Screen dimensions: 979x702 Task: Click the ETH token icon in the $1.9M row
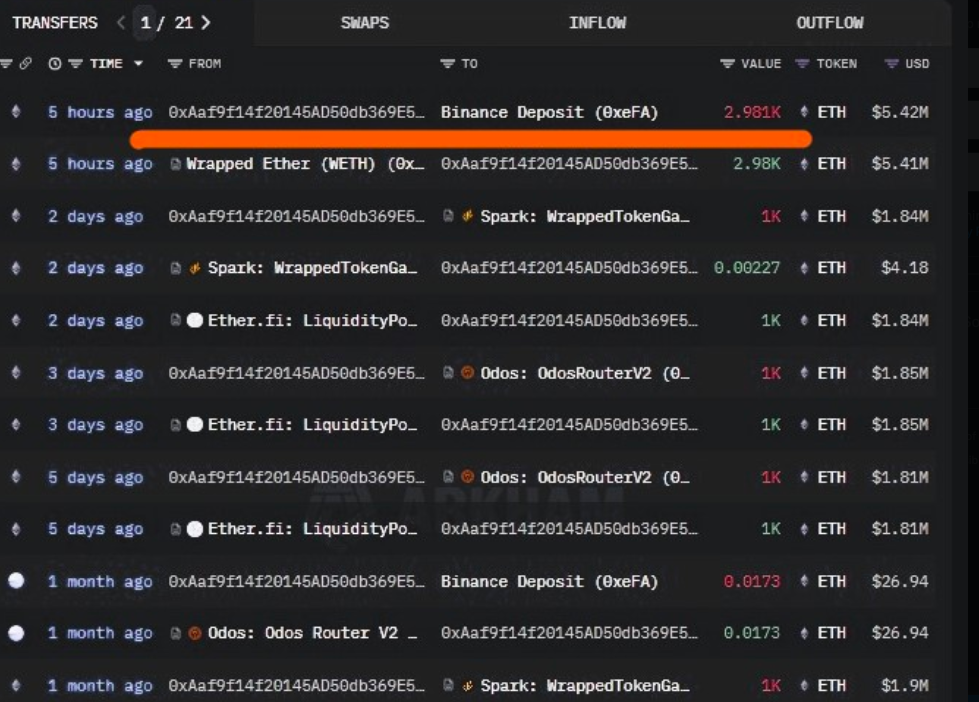pos(804,686)
